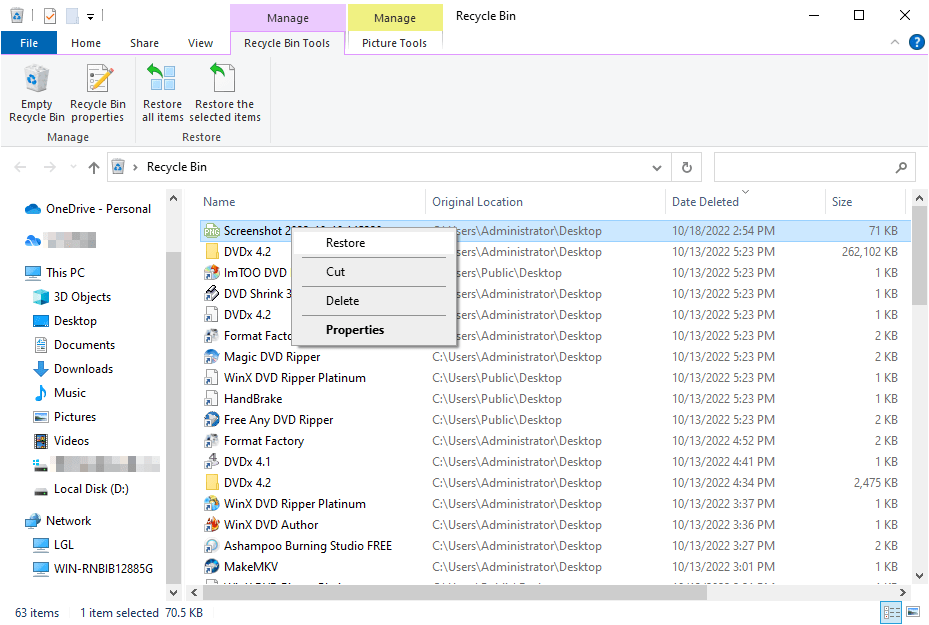Viewport: 929px width, 625px height.
Task: Click Restore all items
Action: click(162, 93)
